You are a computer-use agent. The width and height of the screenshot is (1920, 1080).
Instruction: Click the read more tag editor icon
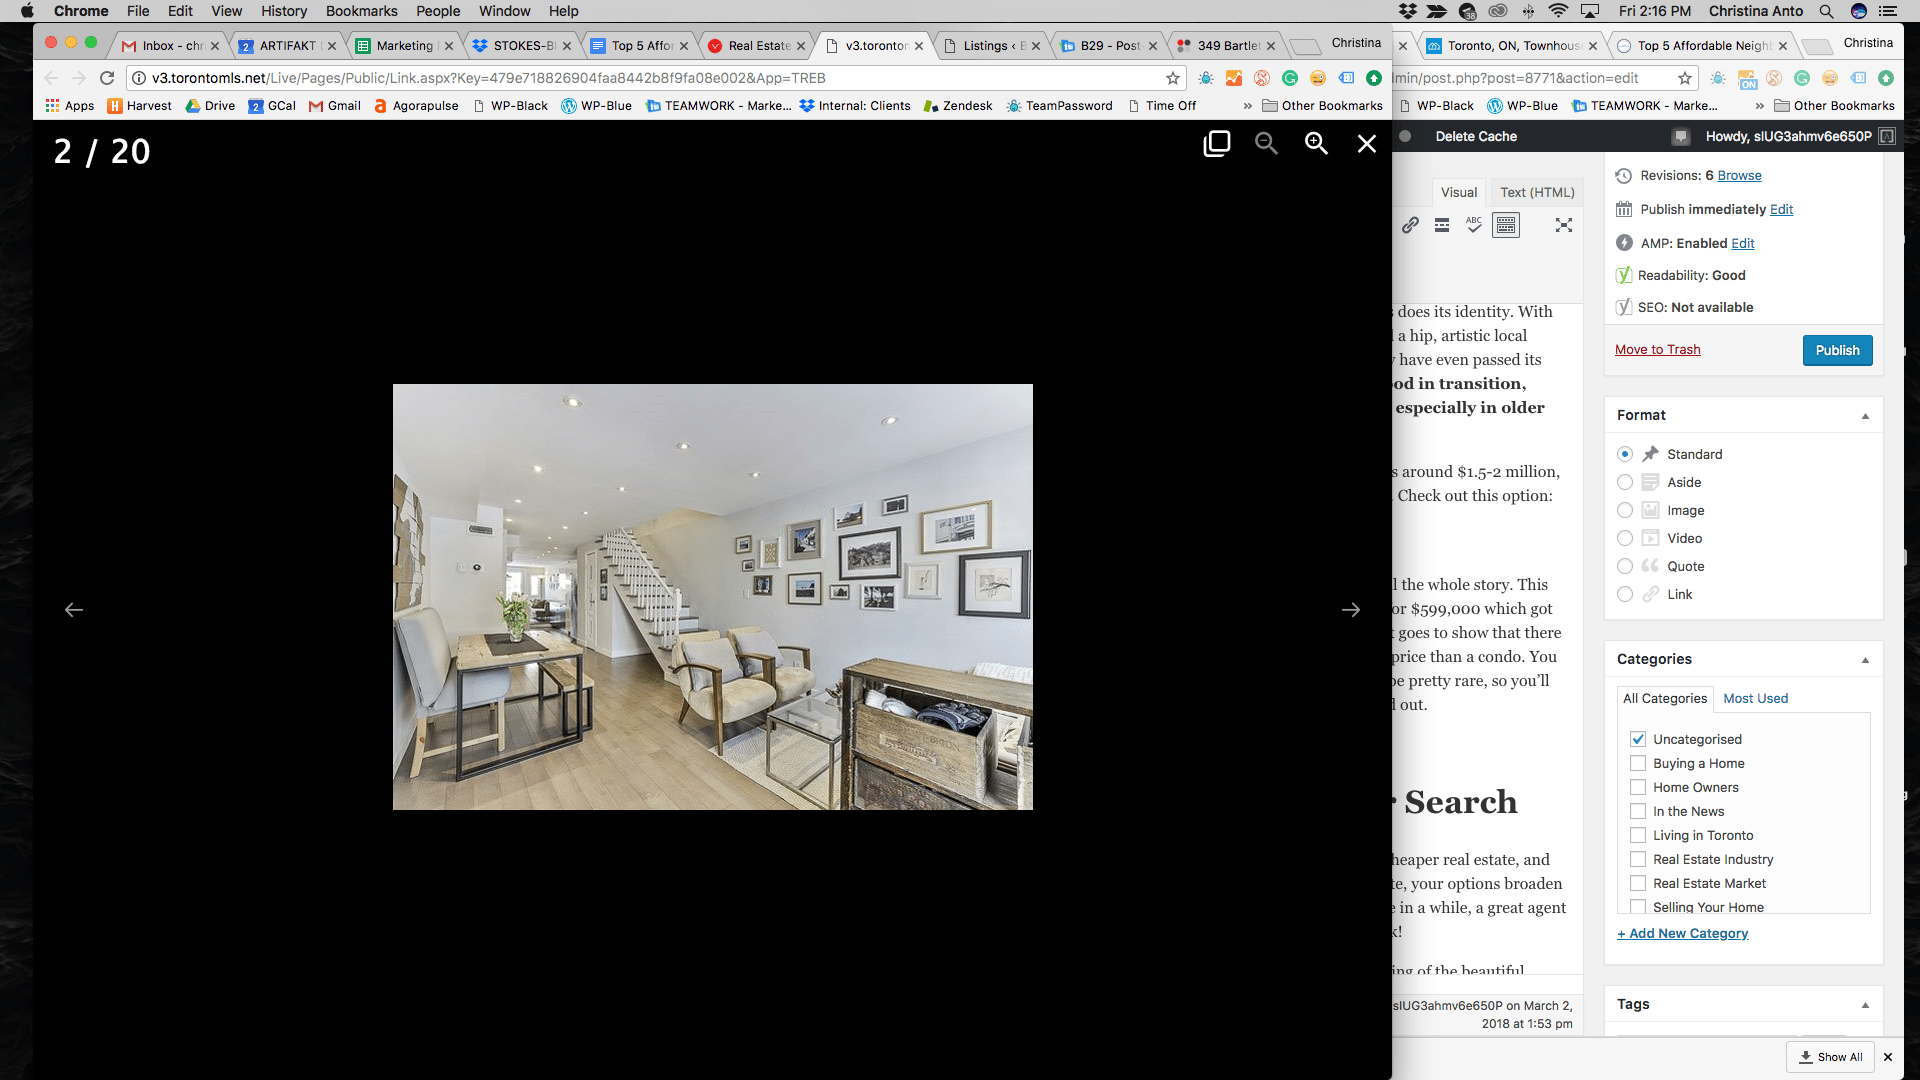click(x=1442, y=225)
